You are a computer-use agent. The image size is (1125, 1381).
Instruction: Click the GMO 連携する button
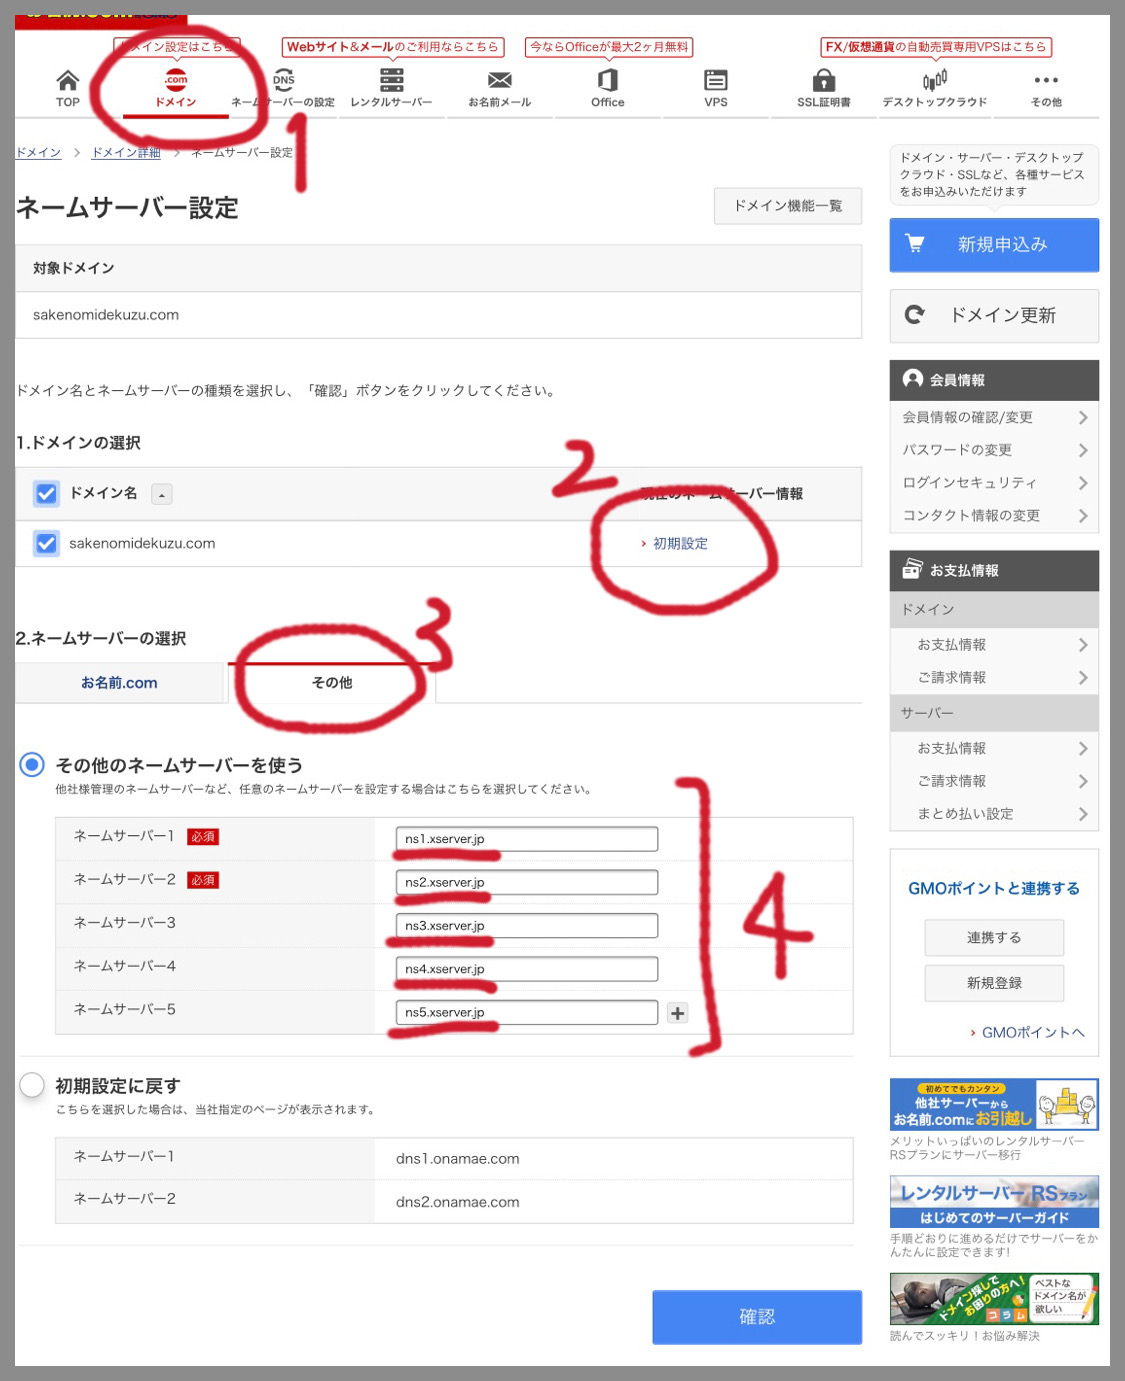tap(994, 938)
